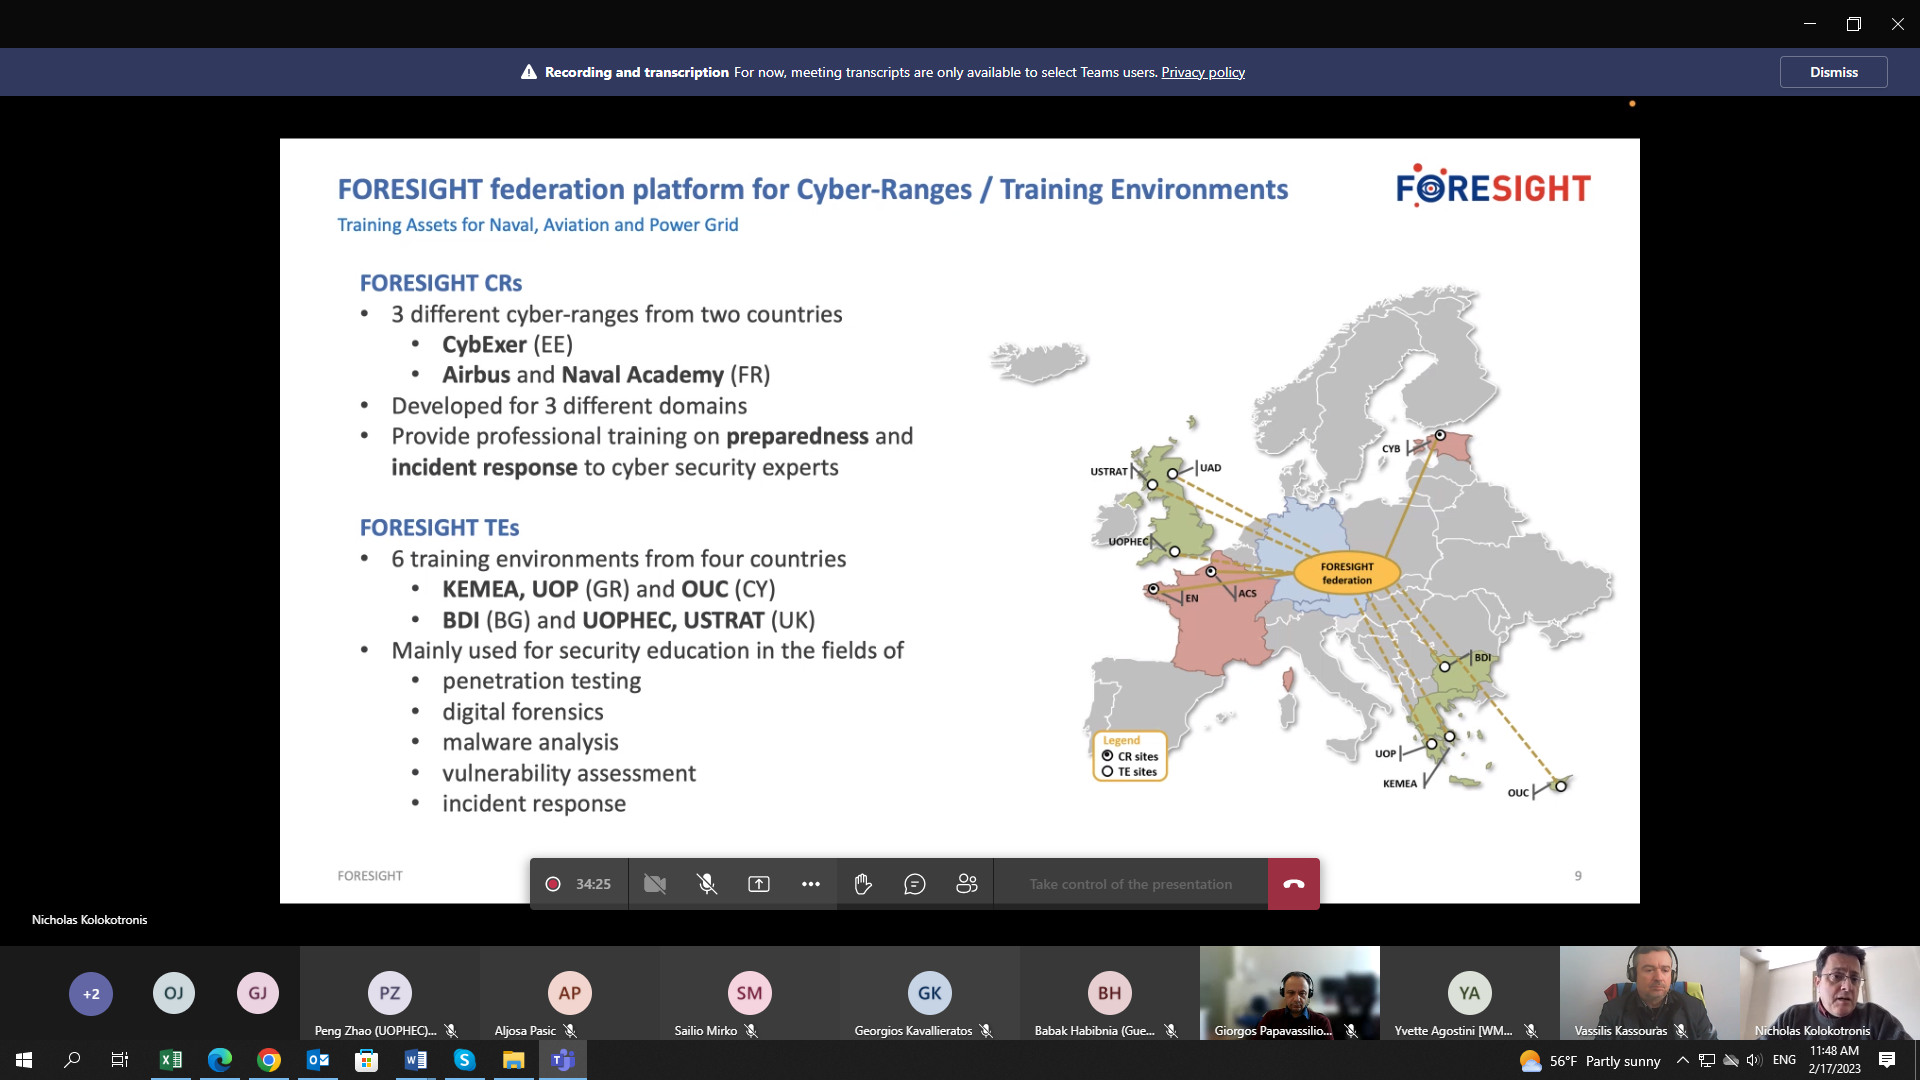The height and width of the screenshot is (1080, 1920).
Task: Show the participants list
Action: click(x=967, y=884)
